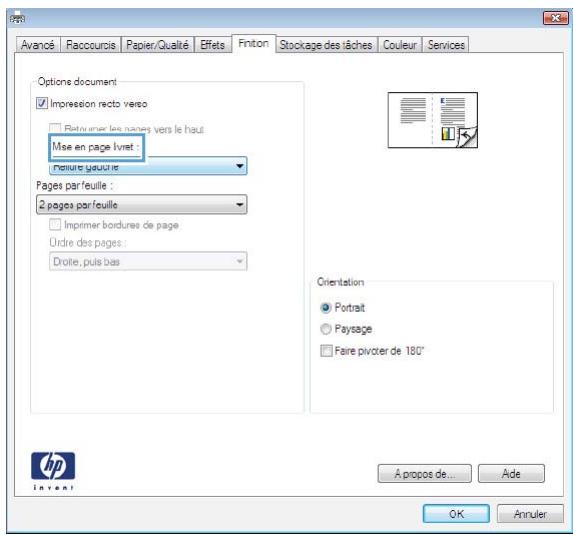The image size is (573, 535).
Task: Click the Aide button
Action: pyautogui.click(x=511, y=474)
